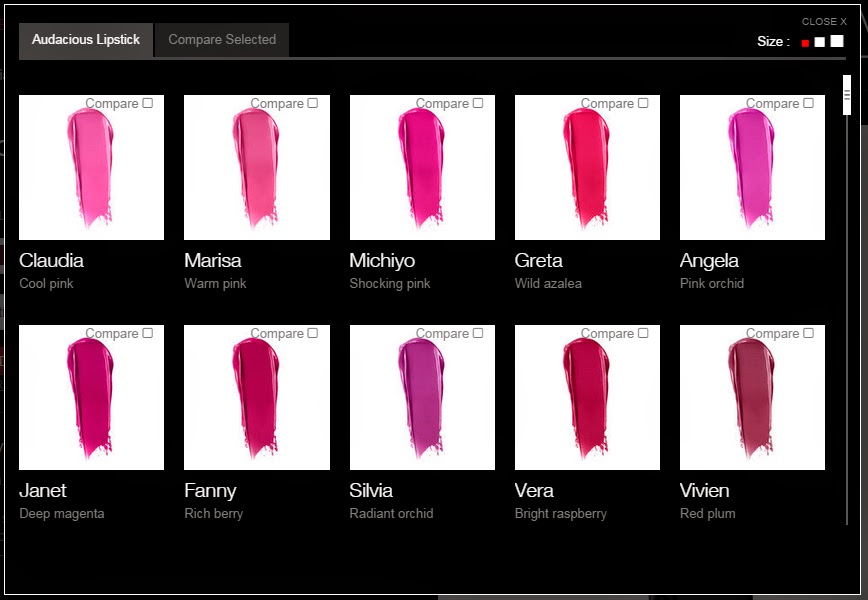This screenshot has width=868, height=600.
Task: Pick the Janet Deep magenta swatch
Action: 91,397
